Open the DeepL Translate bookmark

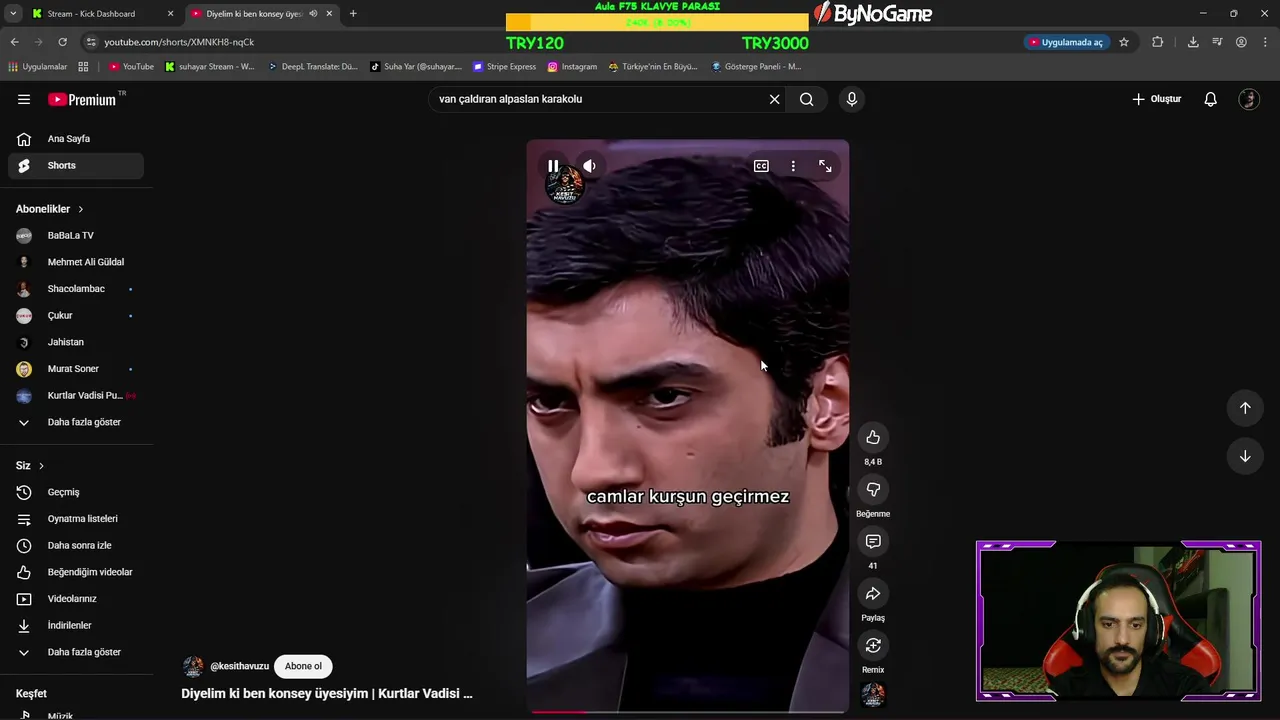[x=312, y=67]
